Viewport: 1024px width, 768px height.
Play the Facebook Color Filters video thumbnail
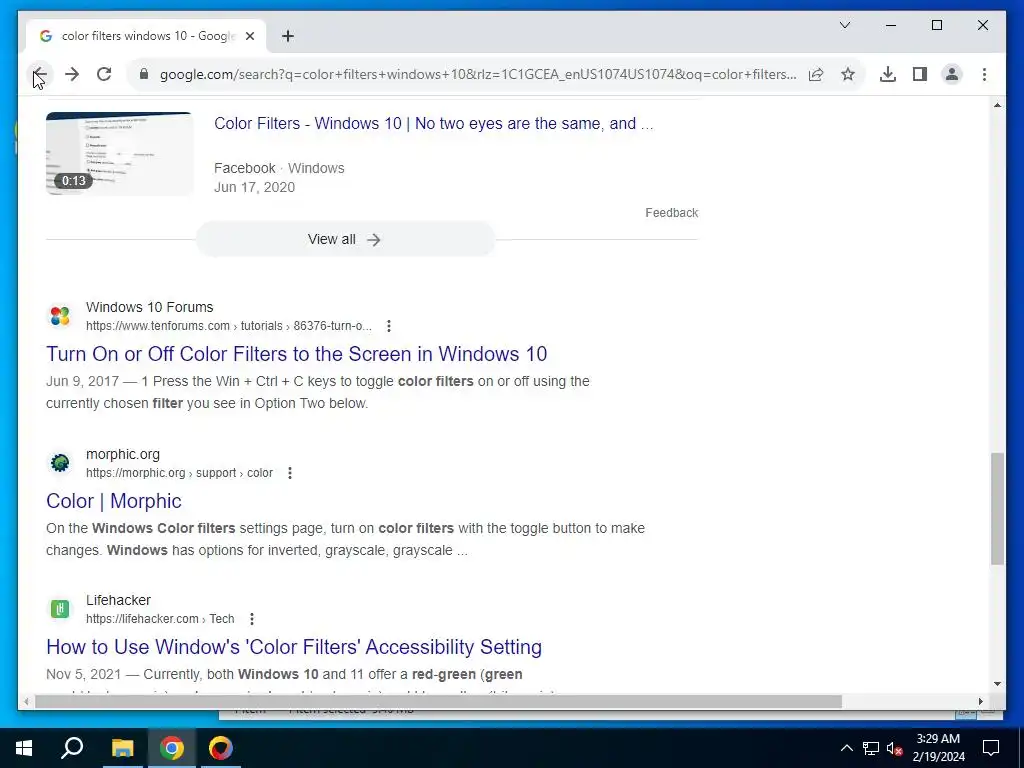click(x=120, y=153)
